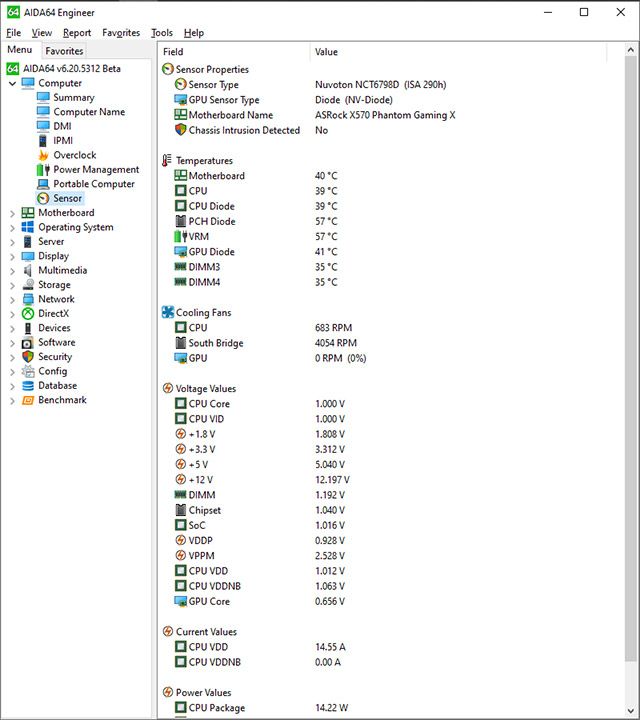Click the Nuvoton NCT6798D sensor type value
This screenshot has height=720, width=640.
pyautogui.click(x=381, y=84)
